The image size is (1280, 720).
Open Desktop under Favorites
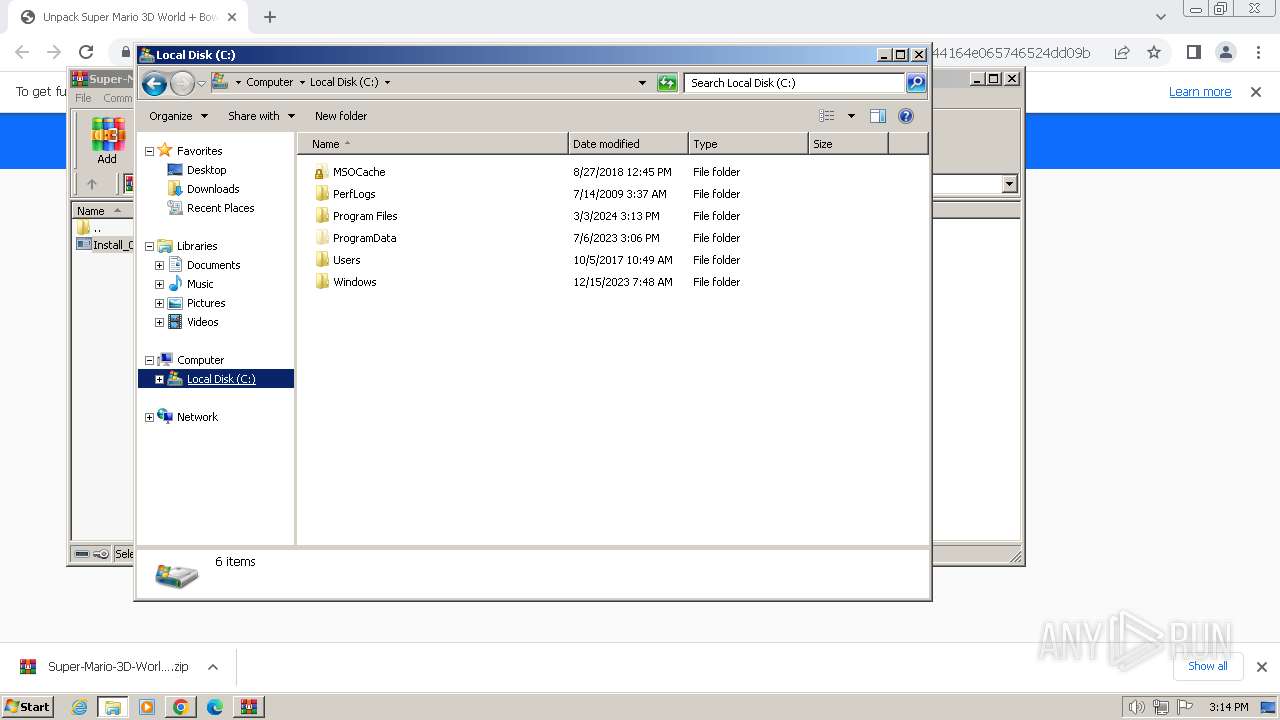pos(206,170)
